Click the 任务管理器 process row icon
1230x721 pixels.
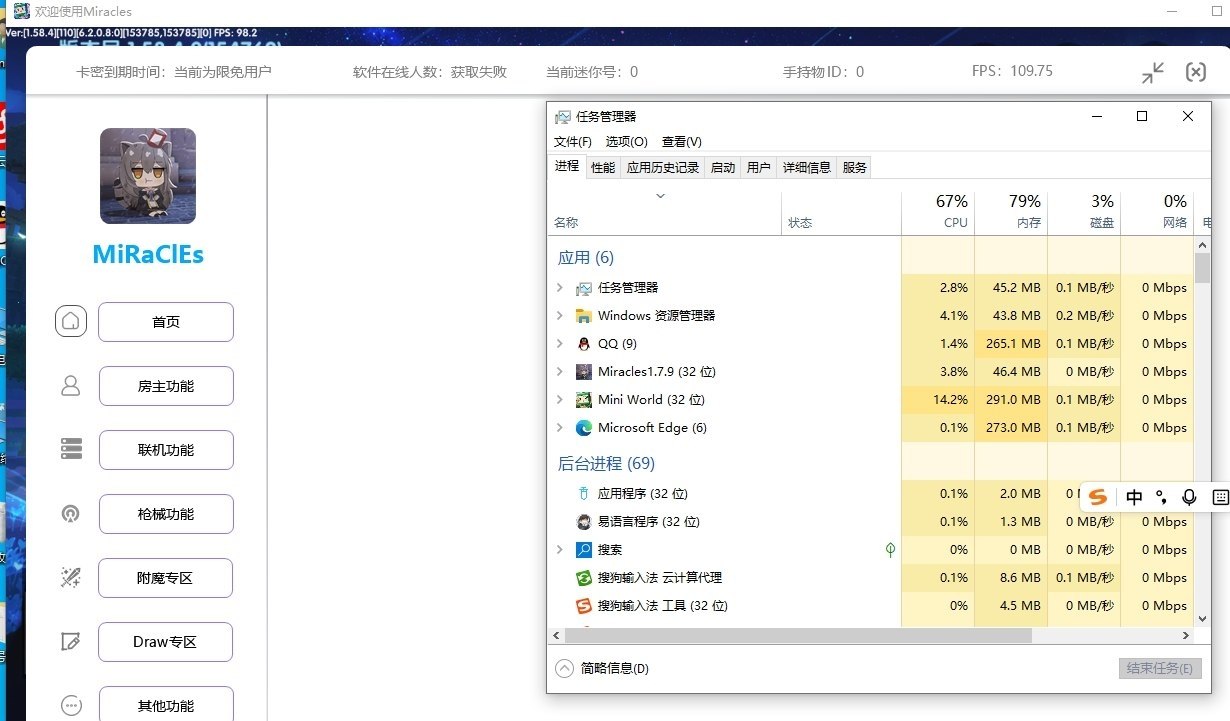[584, 288]
